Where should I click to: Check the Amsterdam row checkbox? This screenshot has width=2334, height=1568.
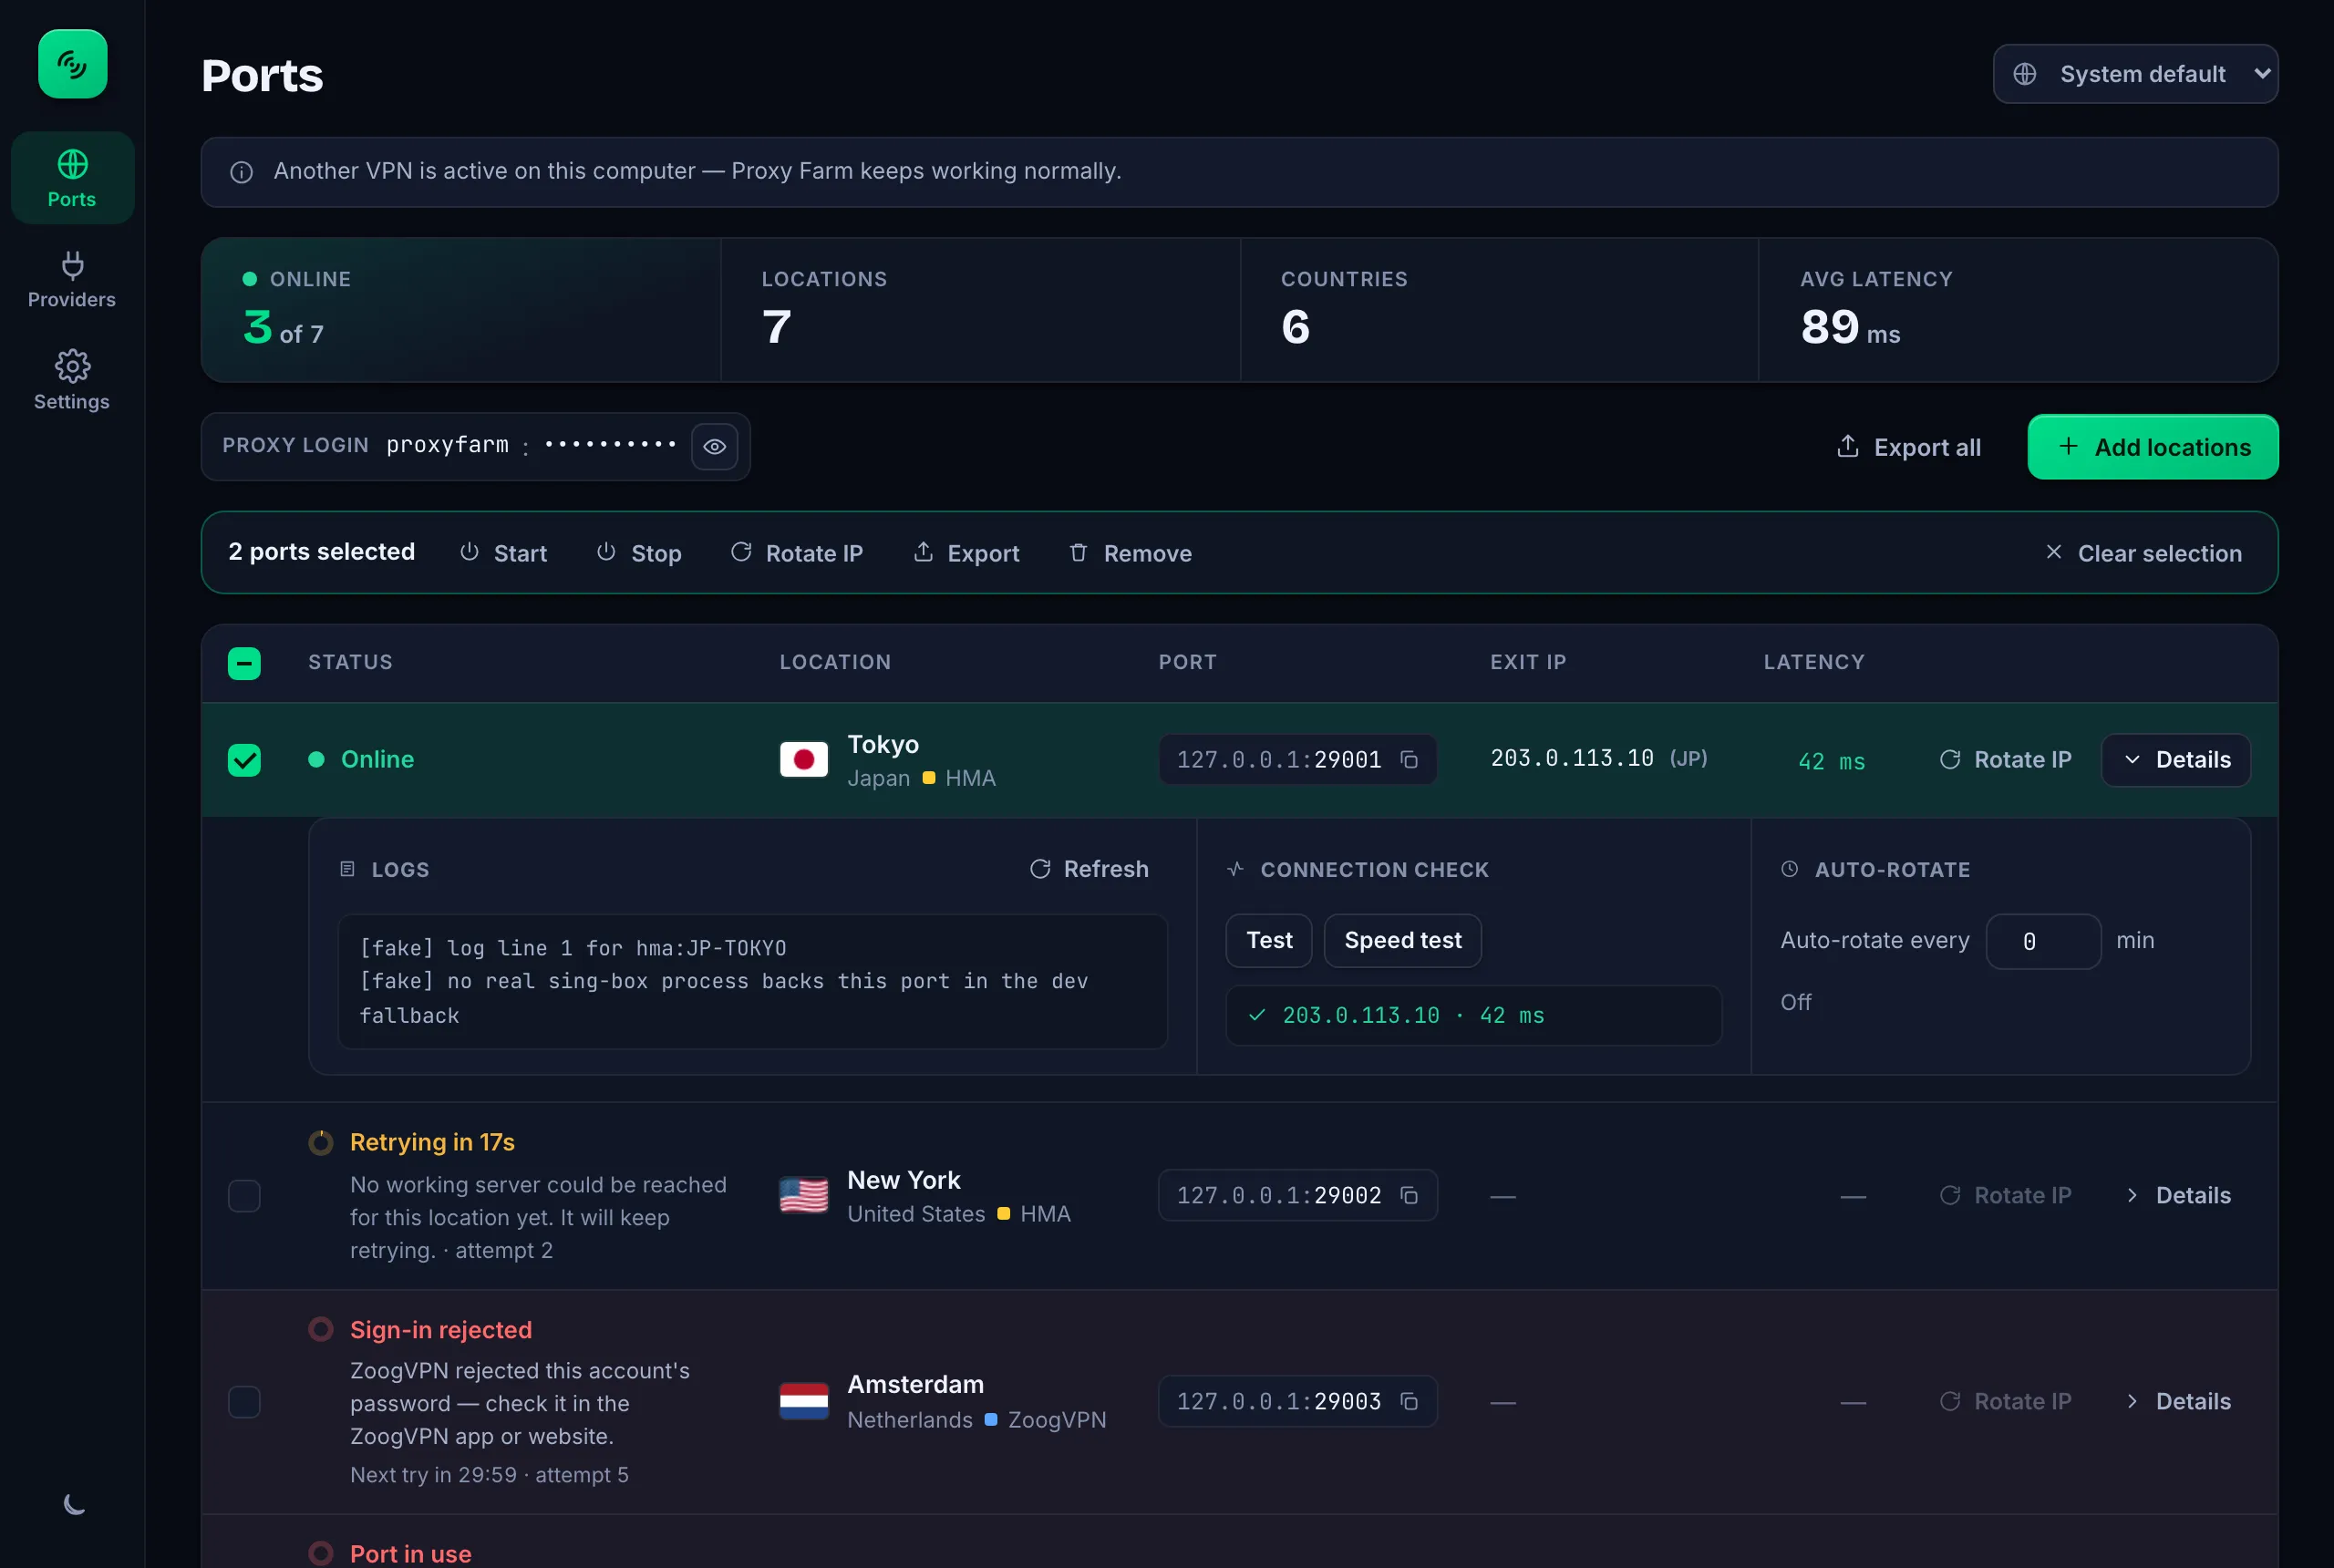244,1402
